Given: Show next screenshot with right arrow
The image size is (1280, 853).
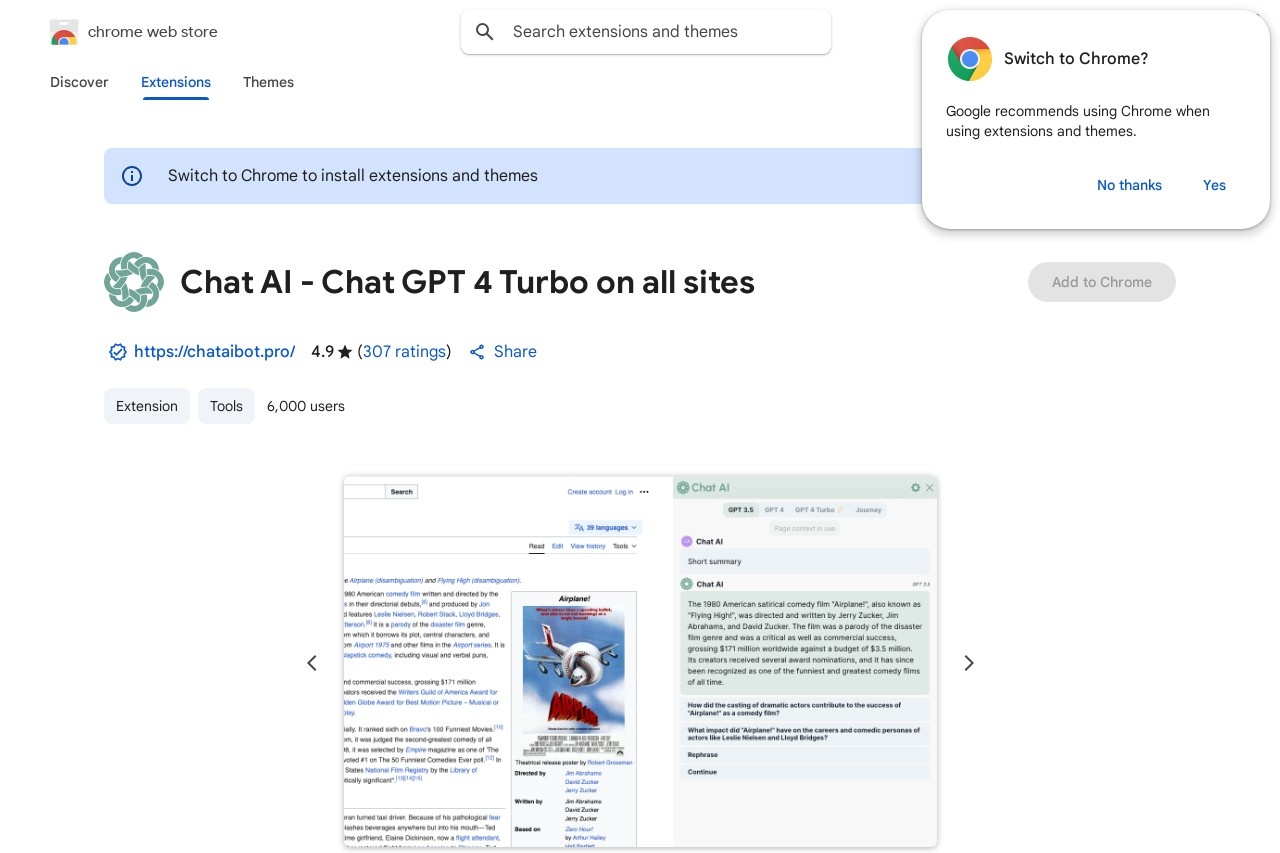Looking at the screenshot, I should click(x=968, y=663).
